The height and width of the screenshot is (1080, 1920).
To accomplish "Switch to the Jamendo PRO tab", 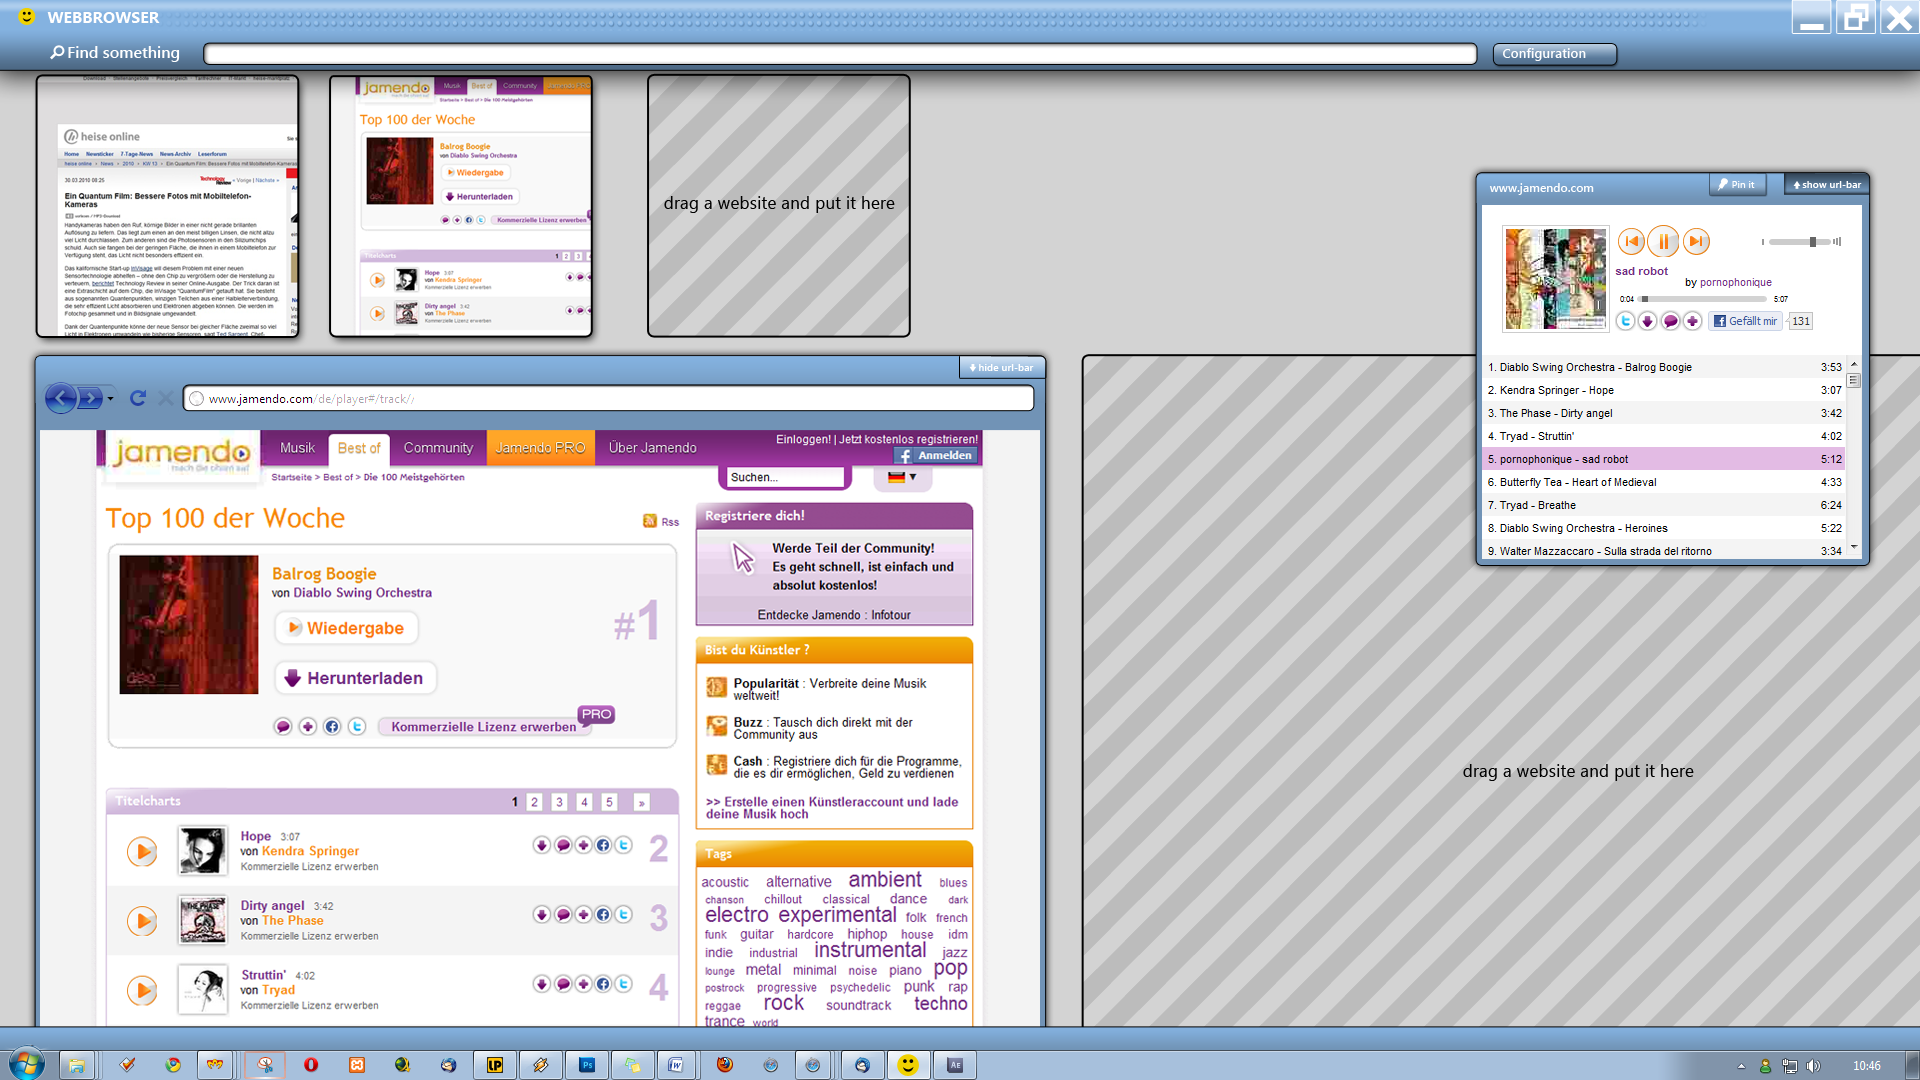I will tap(540, 448).
